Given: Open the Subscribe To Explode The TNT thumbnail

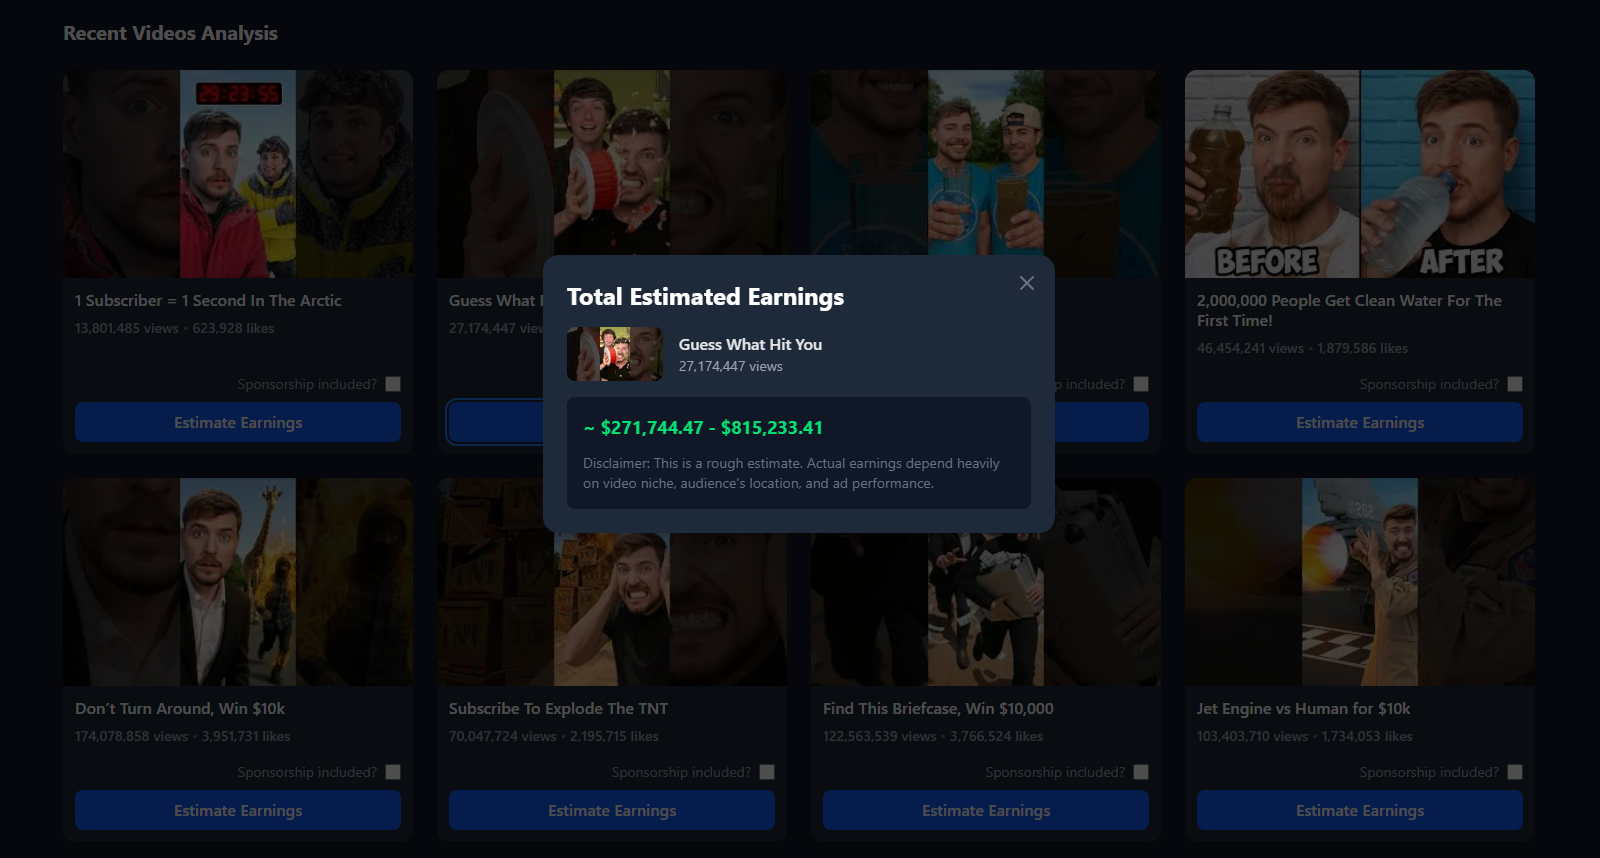Looking at the screenshot, I should [x=612, y=610].
